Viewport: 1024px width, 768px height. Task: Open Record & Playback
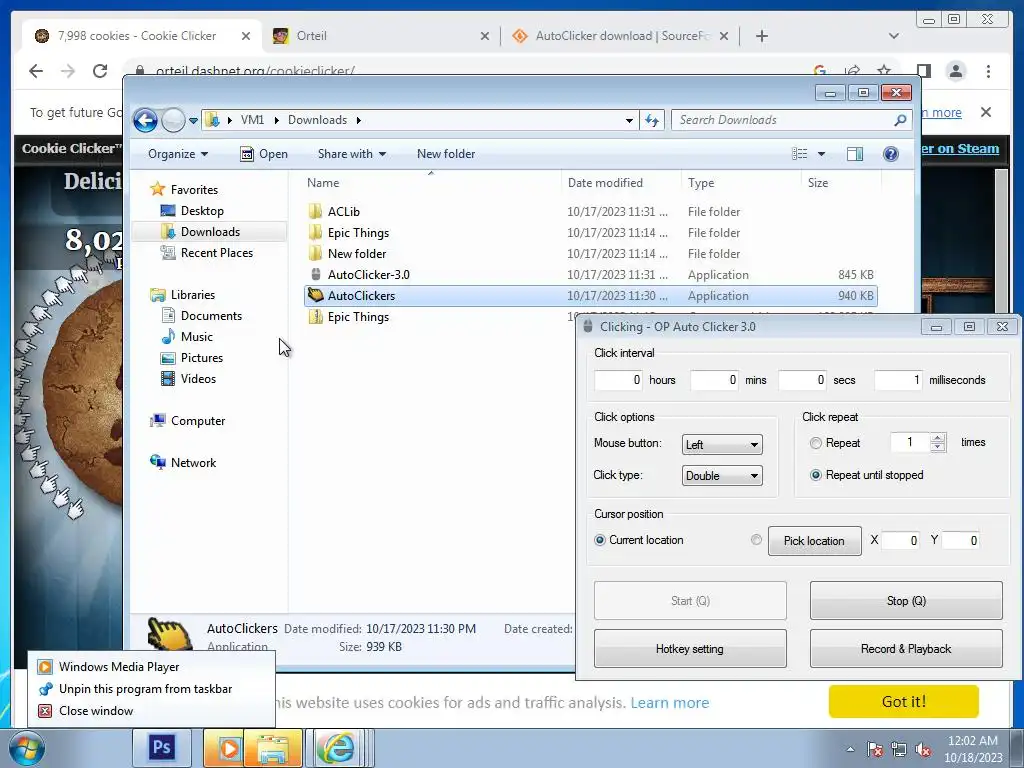pos(906,648)
